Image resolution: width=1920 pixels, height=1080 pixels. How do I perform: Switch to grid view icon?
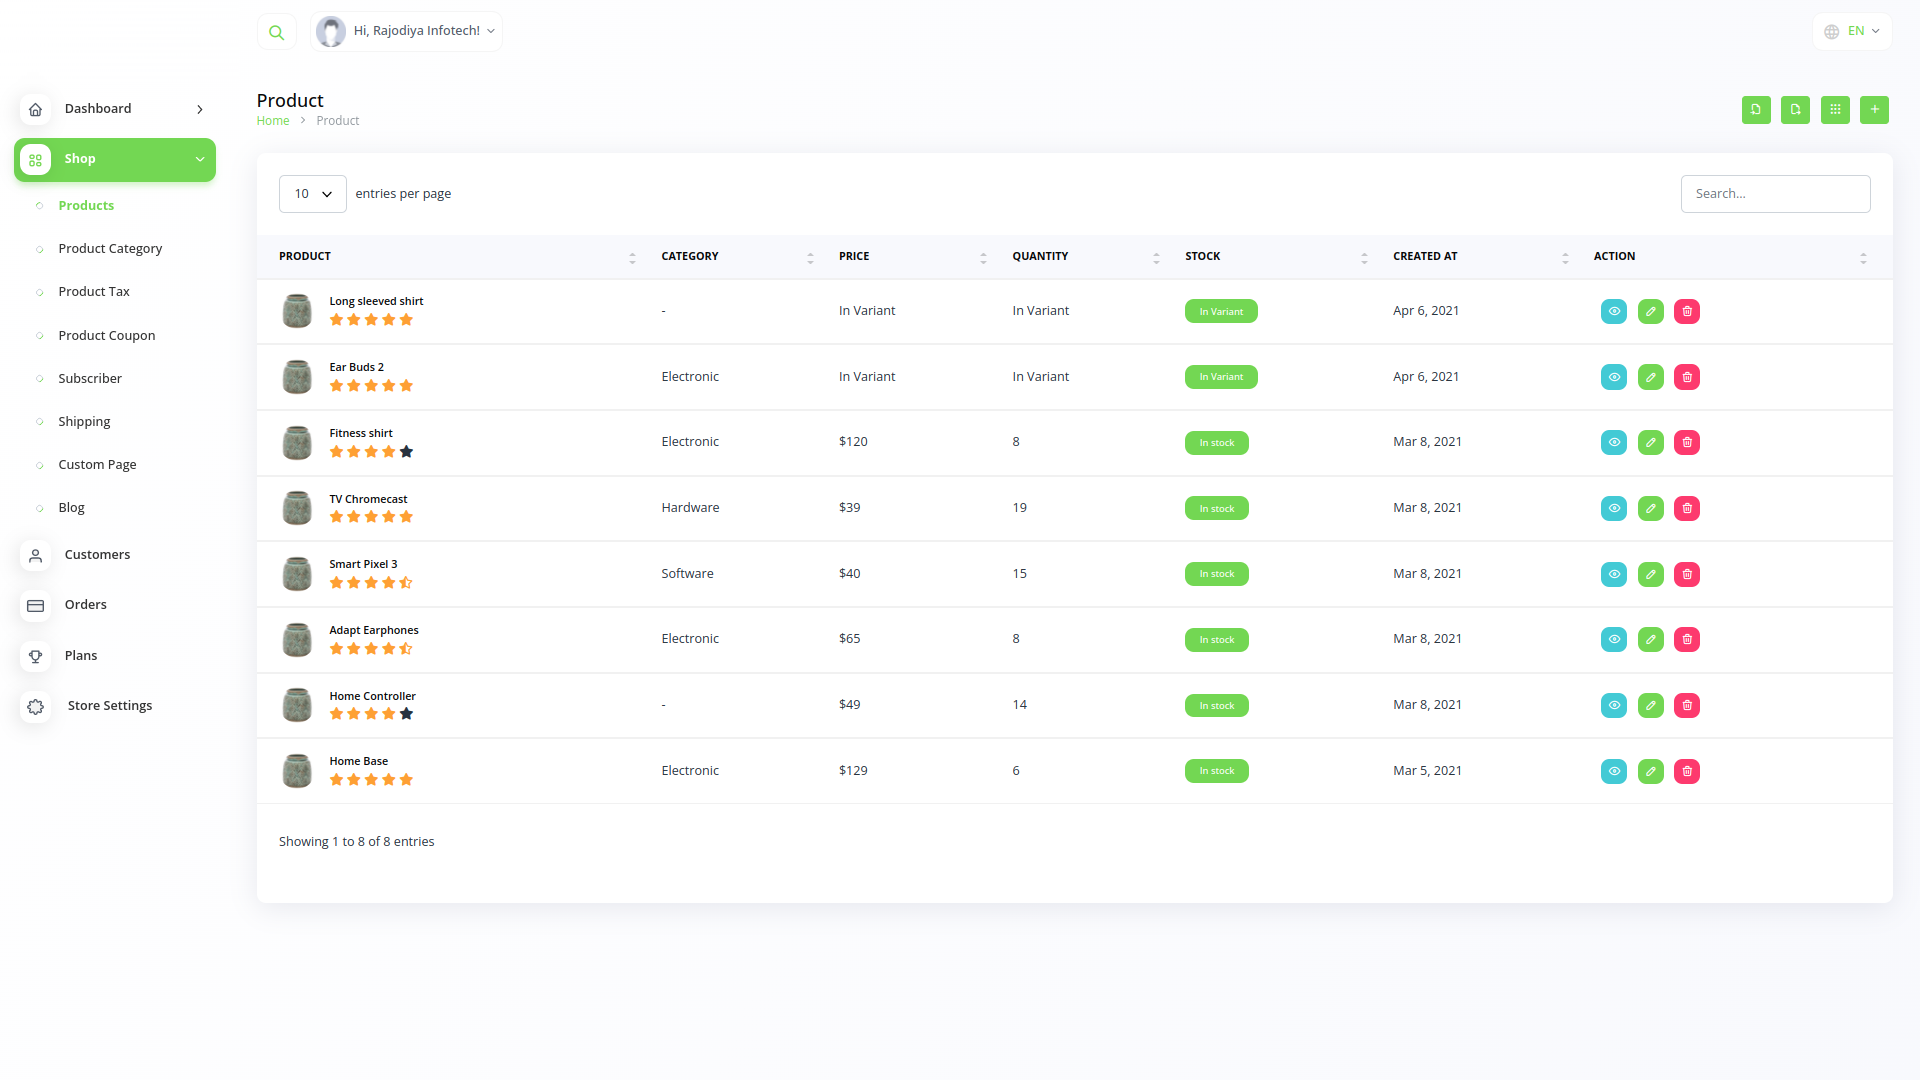pyautogui.click(x=1835, y=110)
